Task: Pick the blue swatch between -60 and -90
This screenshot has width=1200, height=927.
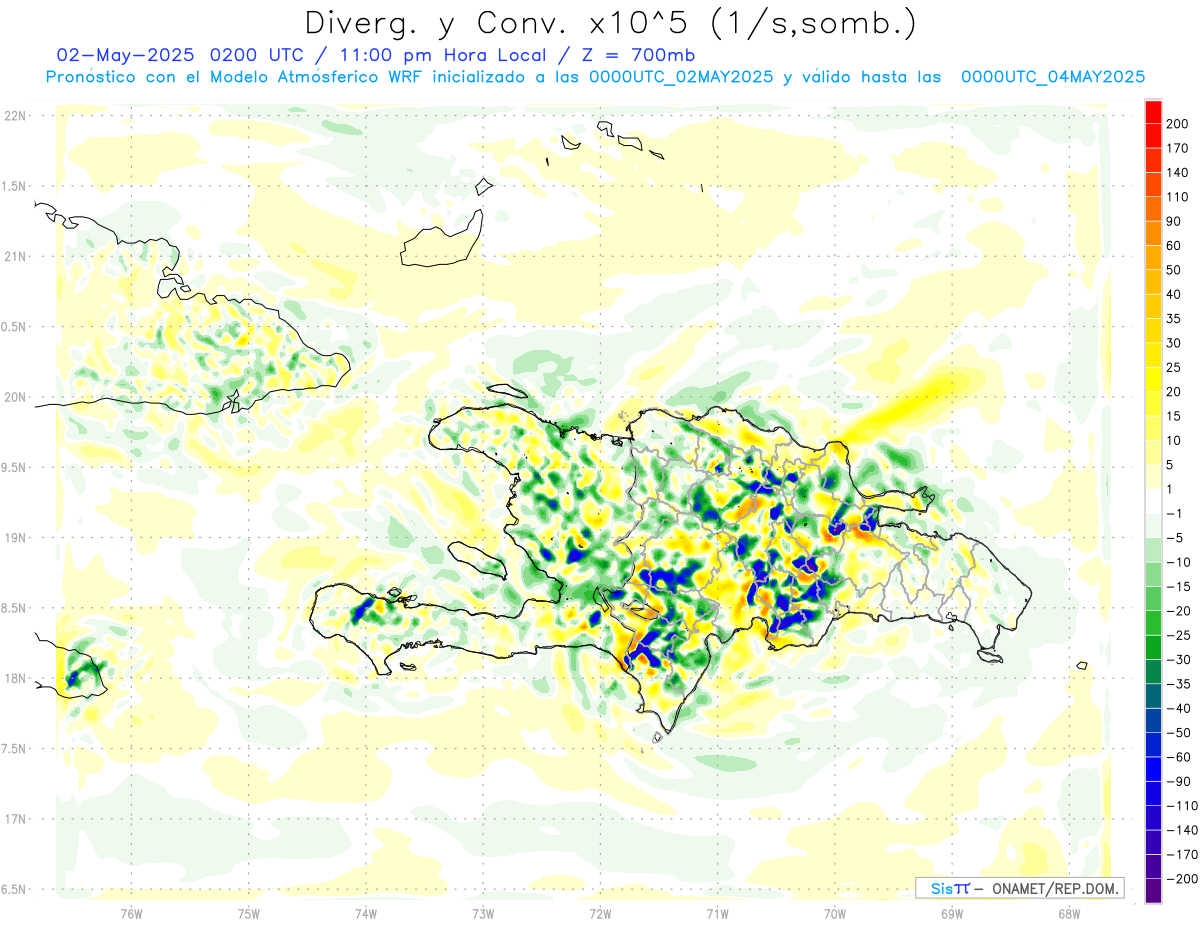Action: (x=1153, y=770)
